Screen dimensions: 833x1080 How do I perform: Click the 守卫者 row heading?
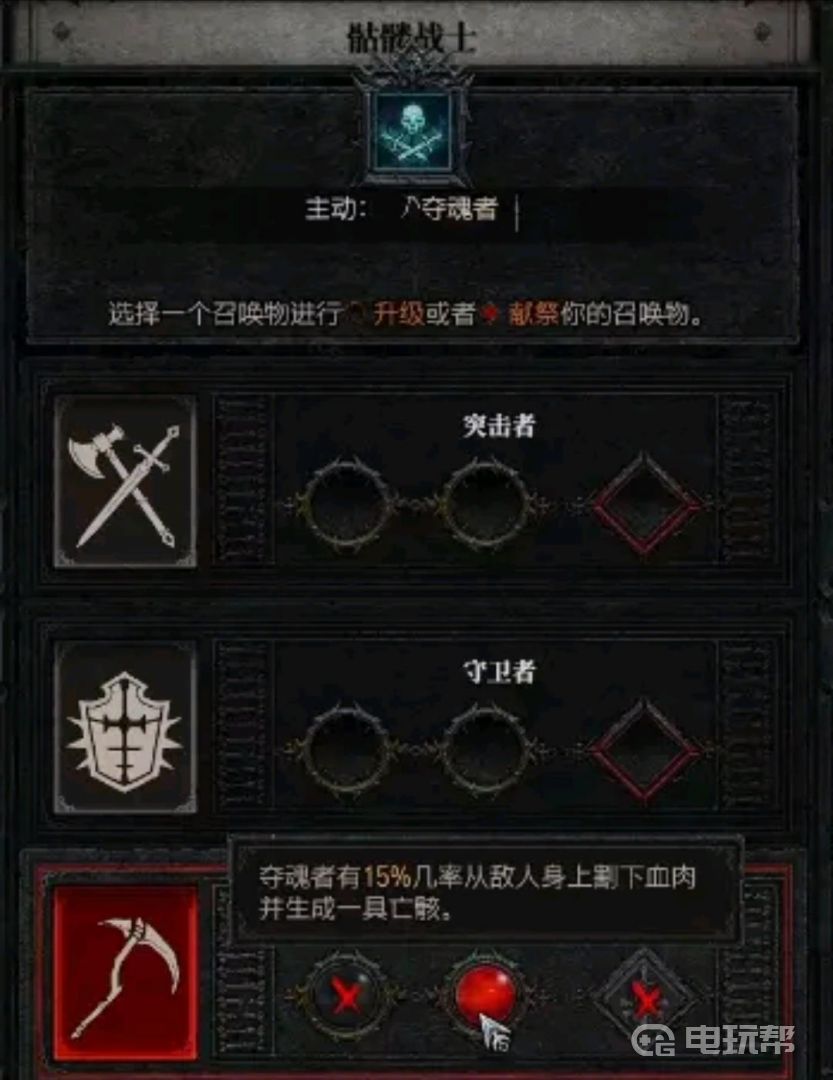[x=499, y=672]
